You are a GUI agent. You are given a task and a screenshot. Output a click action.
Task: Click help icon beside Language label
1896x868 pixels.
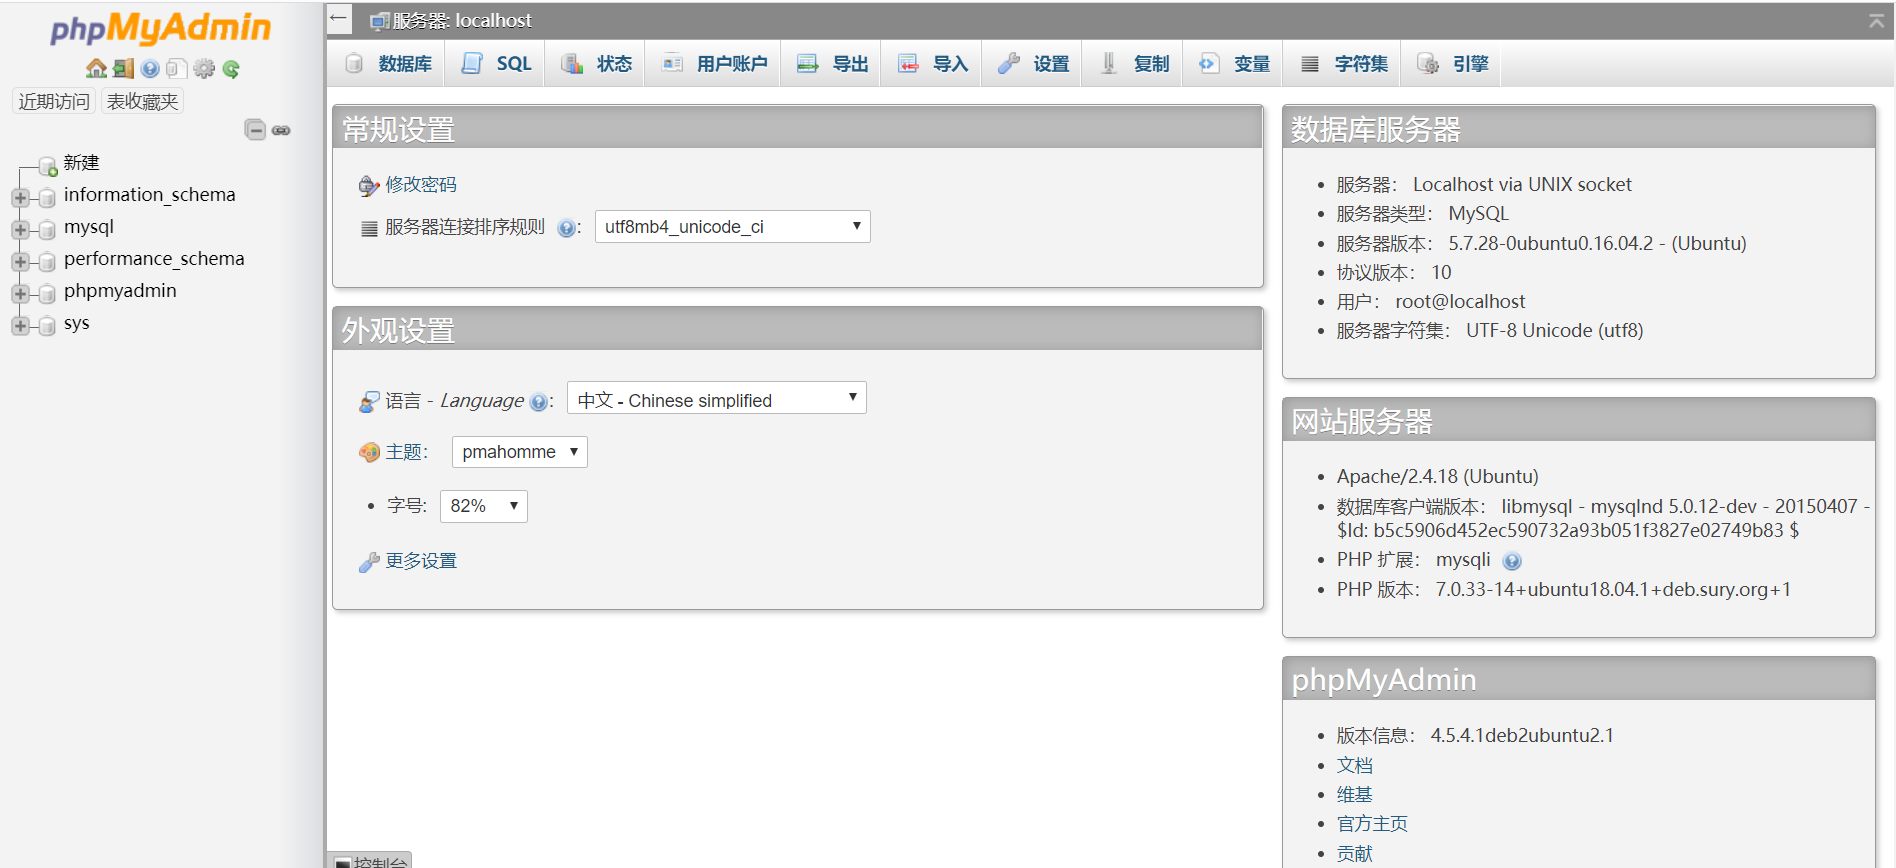click(x=538, y=402)
